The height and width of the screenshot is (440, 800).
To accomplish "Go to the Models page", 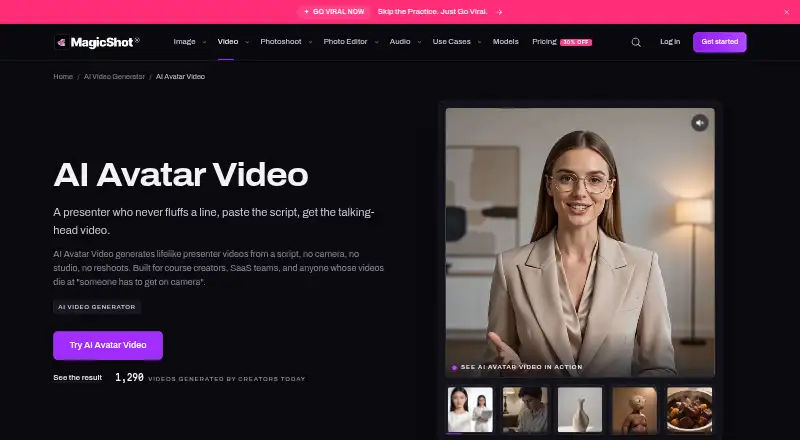I will click(506, 42).
